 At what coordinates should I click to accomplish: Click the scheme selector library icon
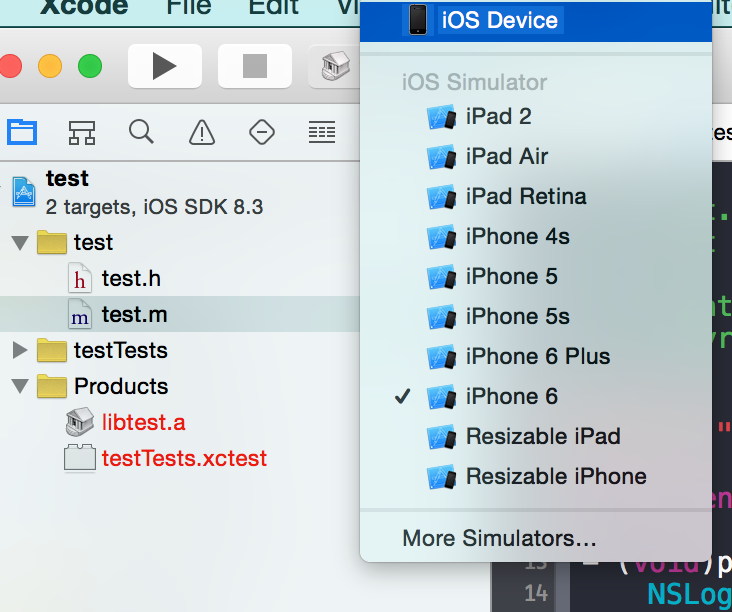point(334,66)
